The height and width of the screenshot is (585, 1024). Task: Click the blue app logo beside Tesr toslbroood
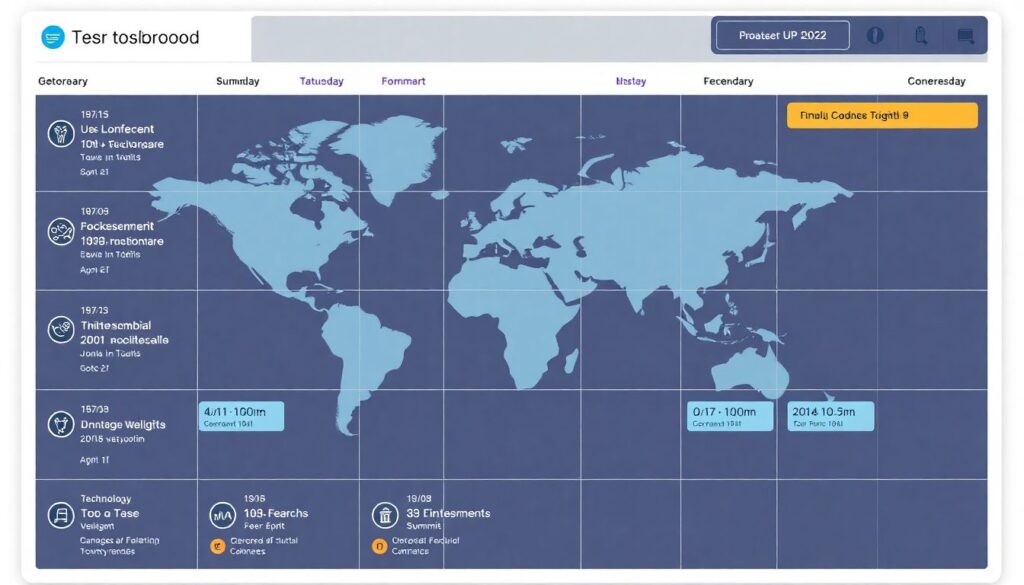click(52, 38)
